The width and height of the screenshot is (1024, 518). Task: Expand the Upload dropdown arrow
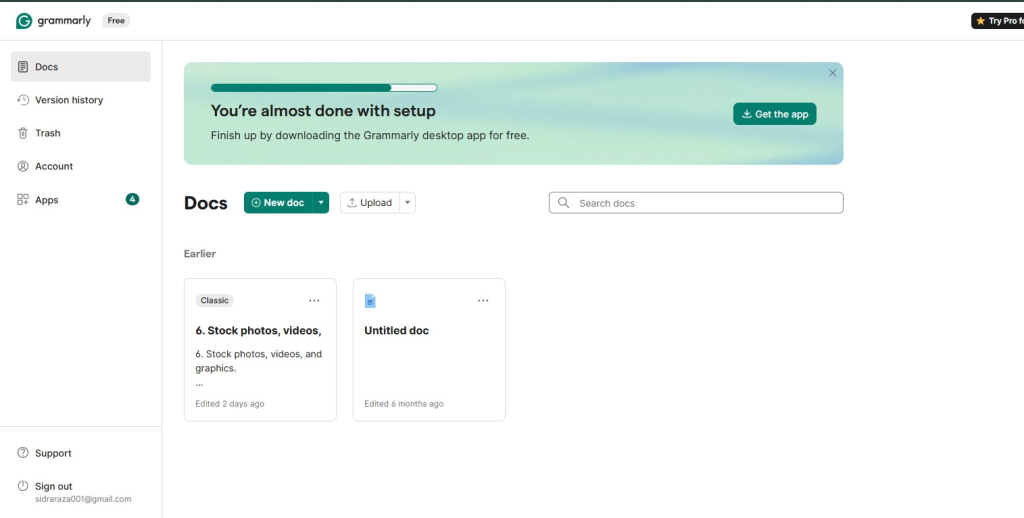pos(408,202)
